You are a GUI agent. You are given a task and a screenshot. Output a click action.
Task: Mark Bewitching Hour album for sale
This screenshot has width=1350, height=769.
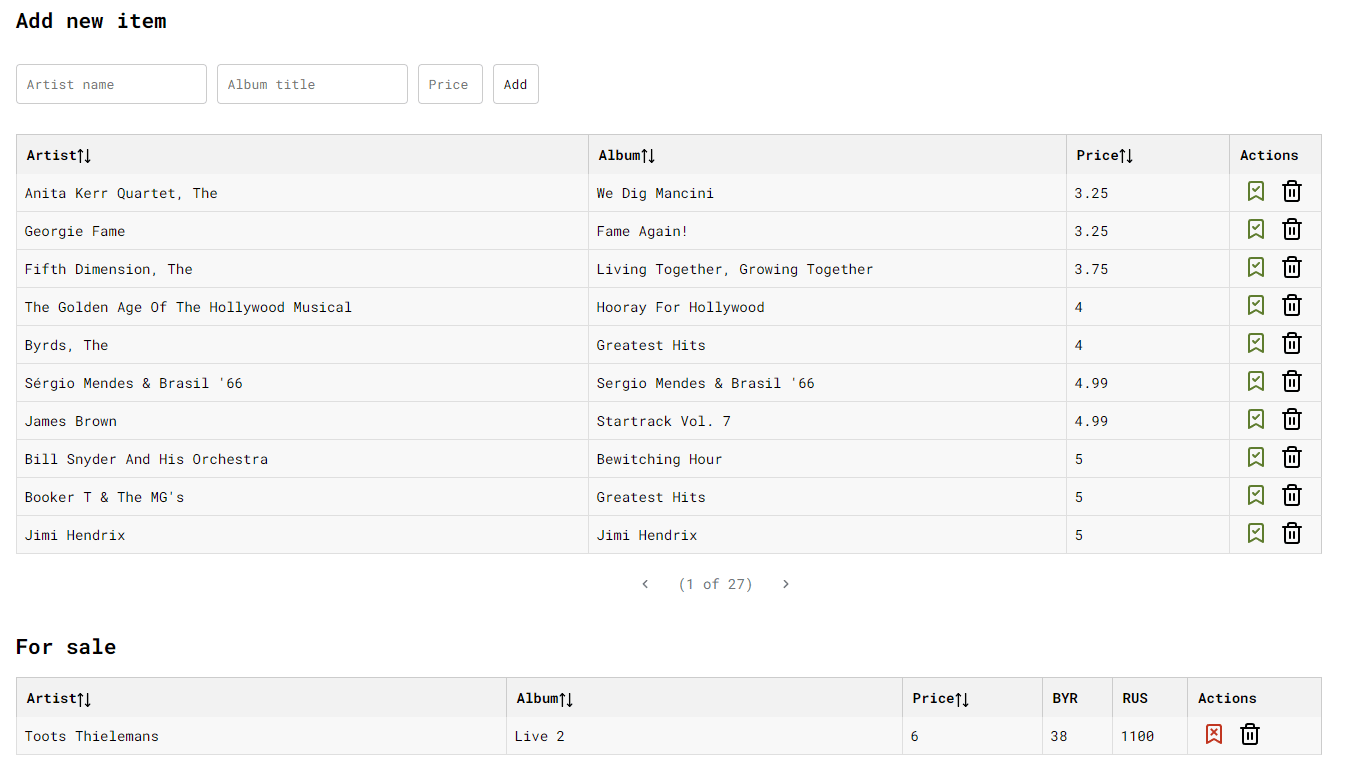click(x=1256, y=458)
